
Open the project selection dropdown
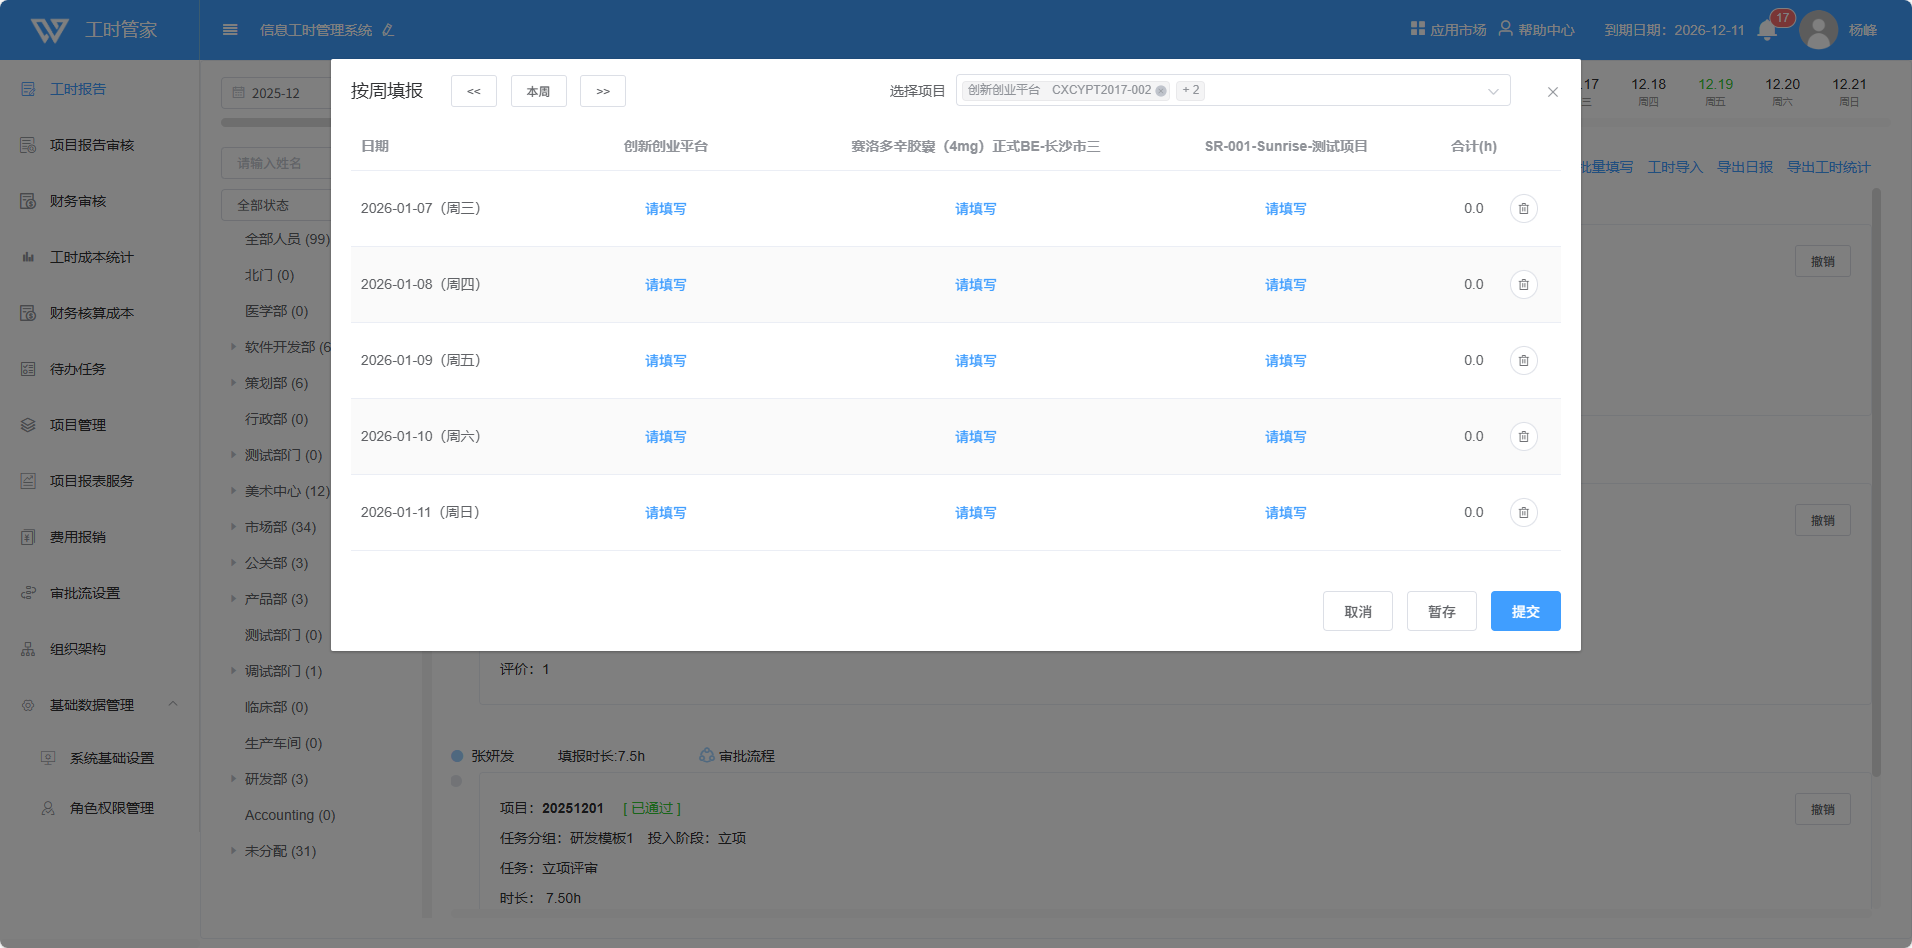(1492, 91)
